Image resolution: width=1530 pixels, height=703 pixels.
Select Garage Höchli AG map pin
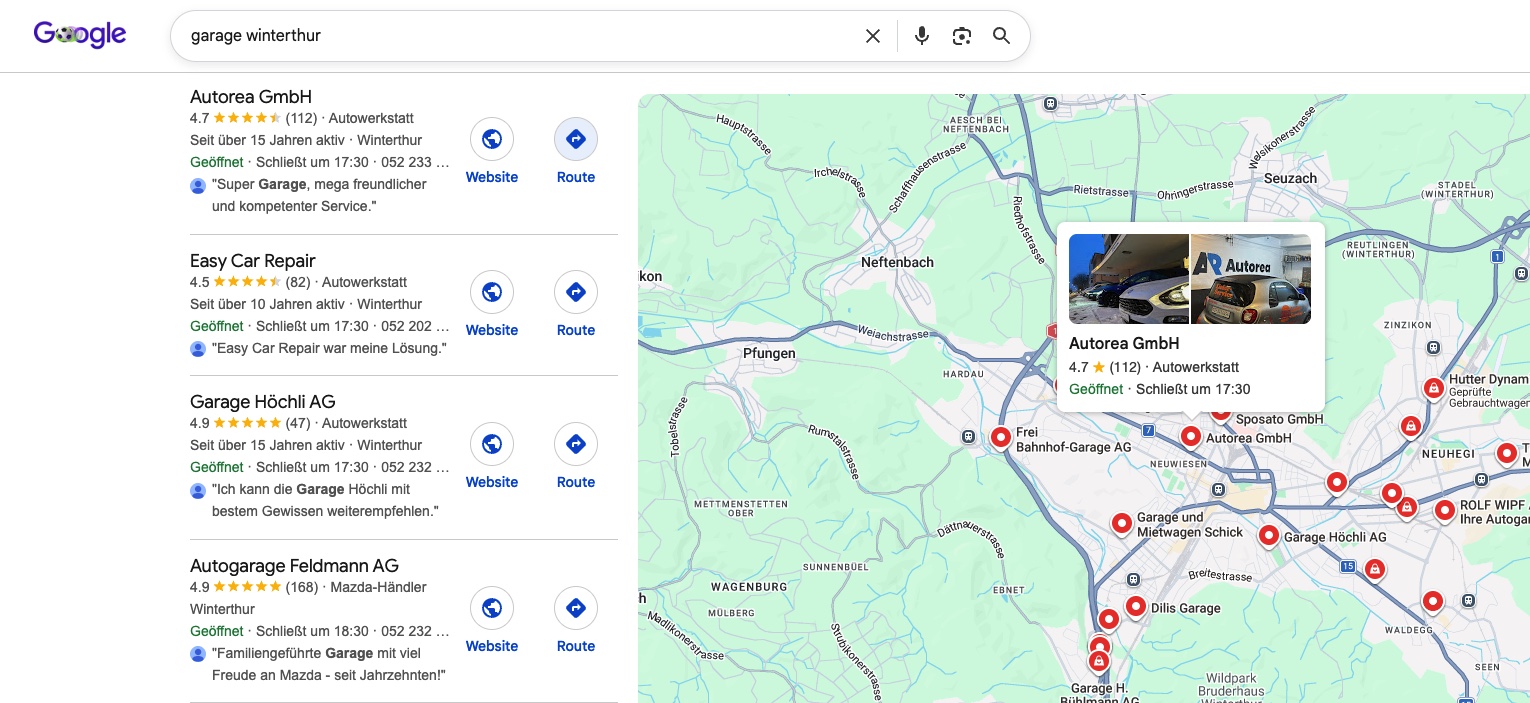point(1268,535)
